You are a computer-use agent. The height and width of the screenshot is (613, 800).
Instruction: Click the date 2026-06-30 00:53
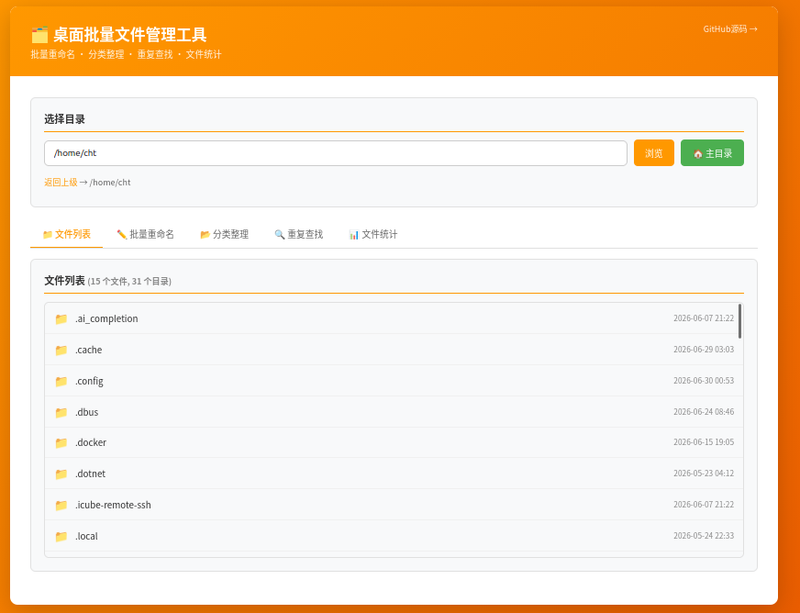click(x=704, y=380)
